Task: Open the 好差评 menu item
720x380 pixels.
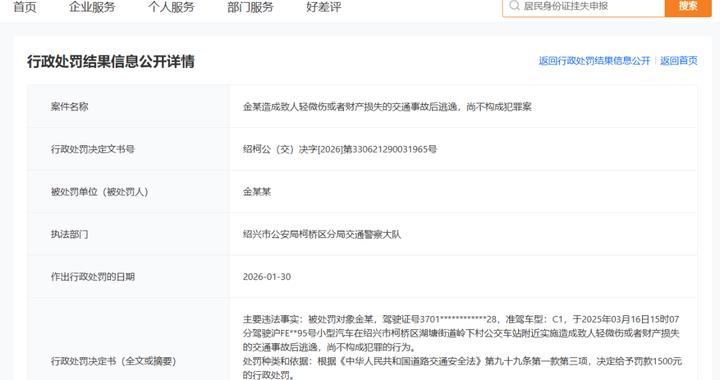Action: [x=324, y=7]
